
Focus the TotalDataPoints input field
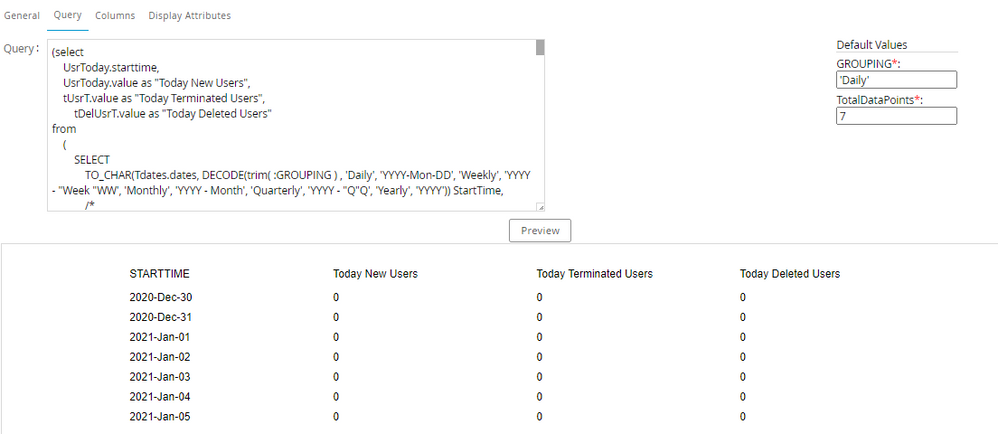(x=896, y=116)
